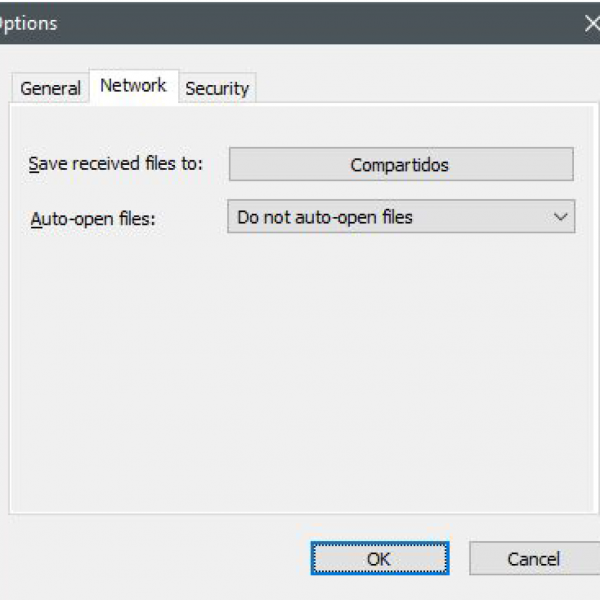Viewport: 600px width, 600px height.
Task: Click blank footer area left of OK
Action: point(150,559)
